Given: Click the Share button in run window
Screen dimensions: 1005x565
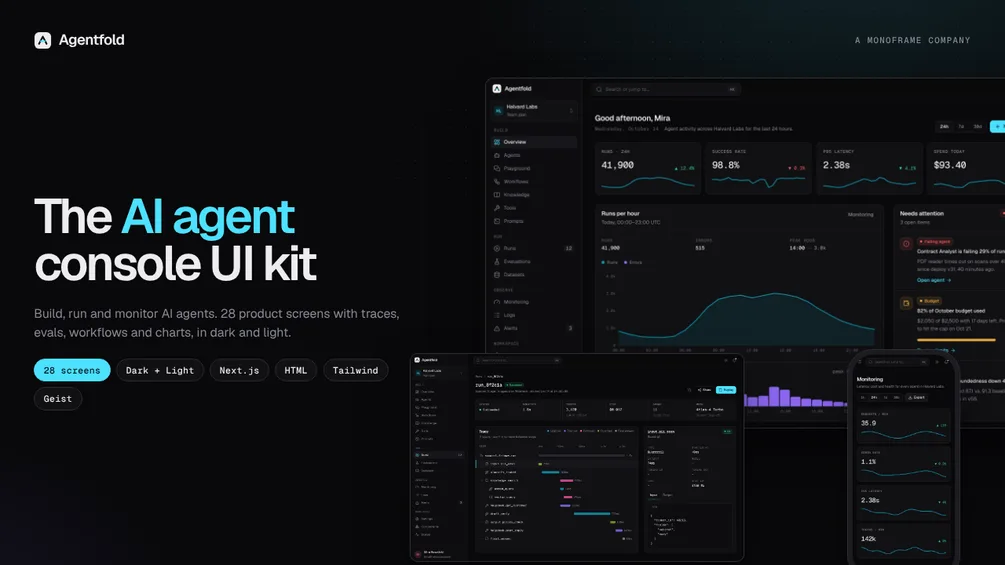Looking at the screenshot, I should (704, 389).
